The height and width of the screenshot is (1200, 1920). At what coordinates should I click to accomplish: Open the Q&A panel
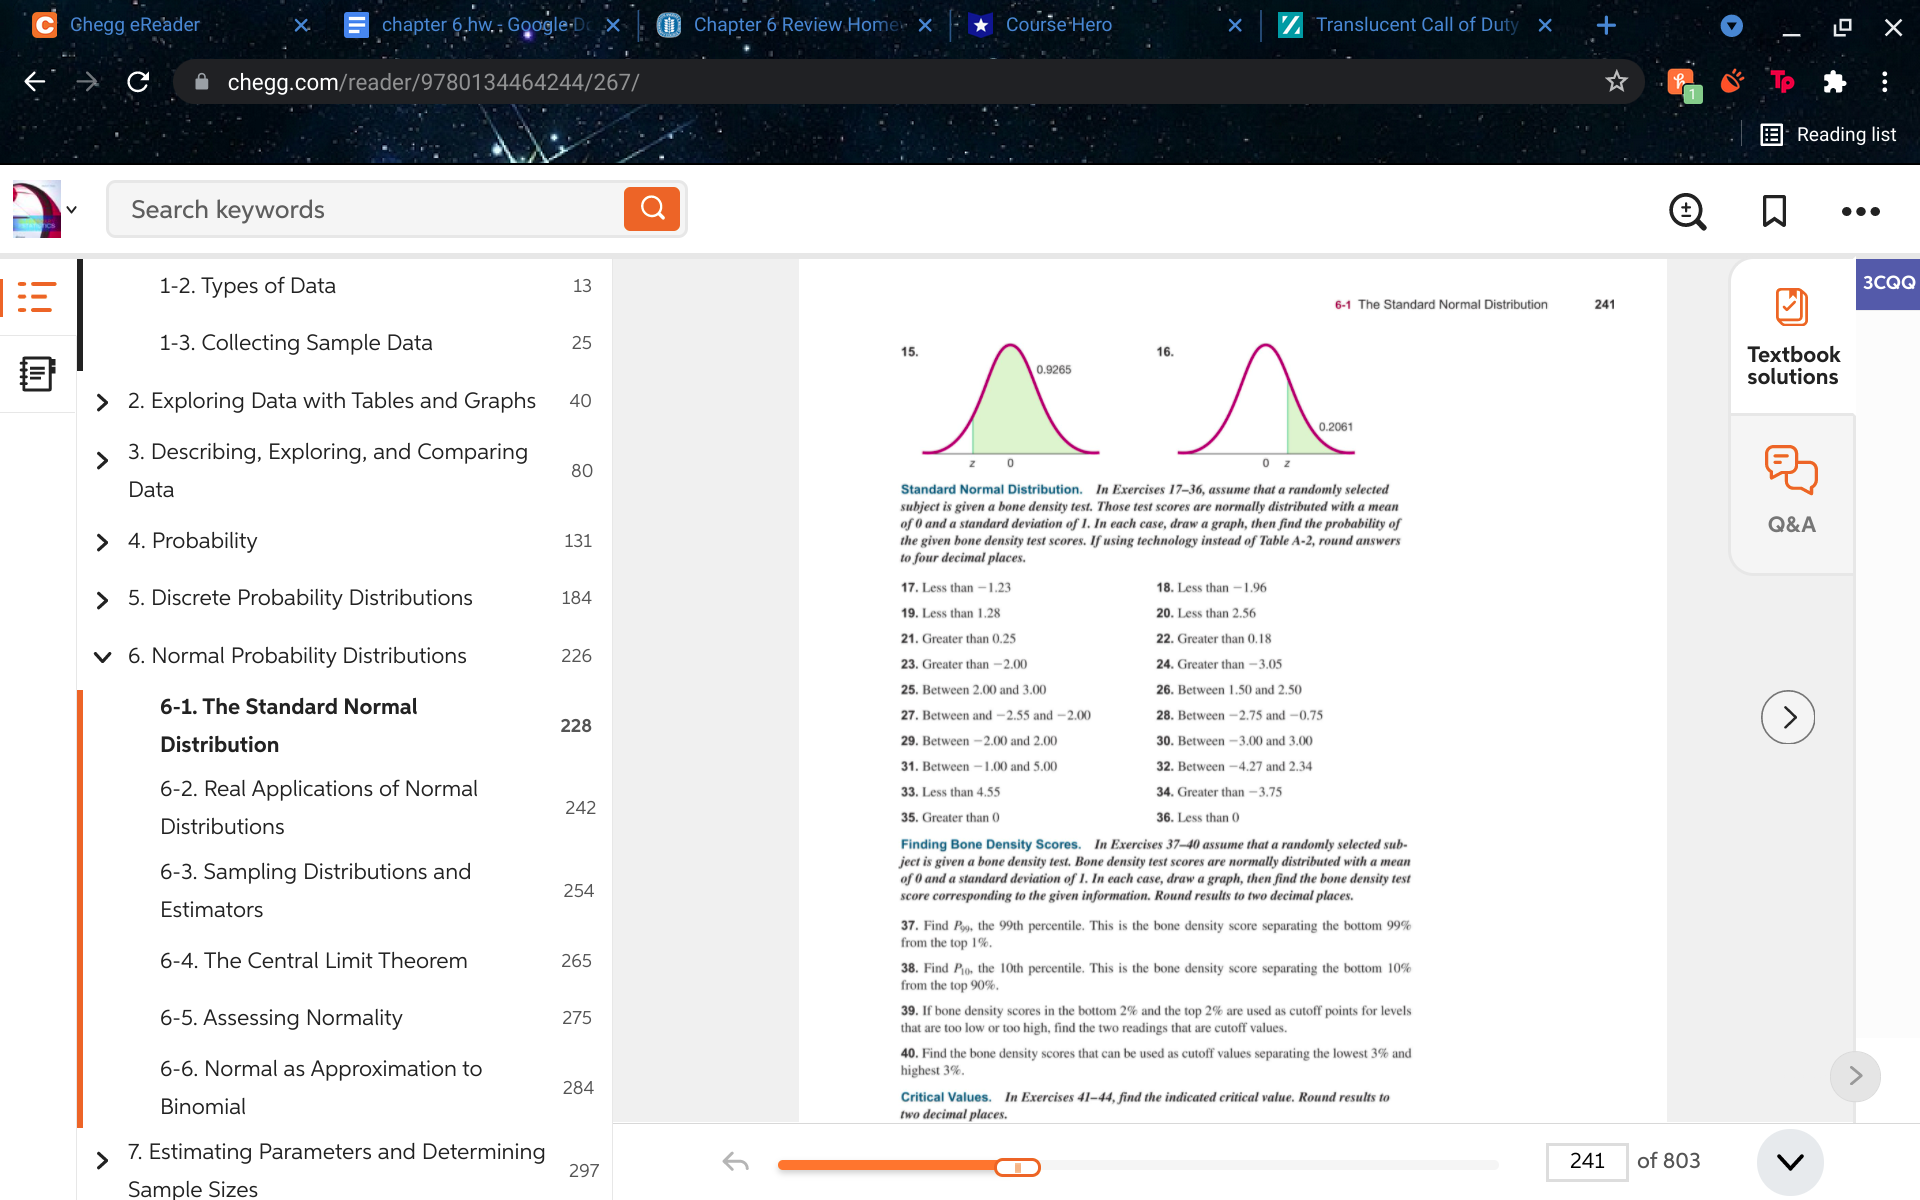click(x=1791, y=490)
